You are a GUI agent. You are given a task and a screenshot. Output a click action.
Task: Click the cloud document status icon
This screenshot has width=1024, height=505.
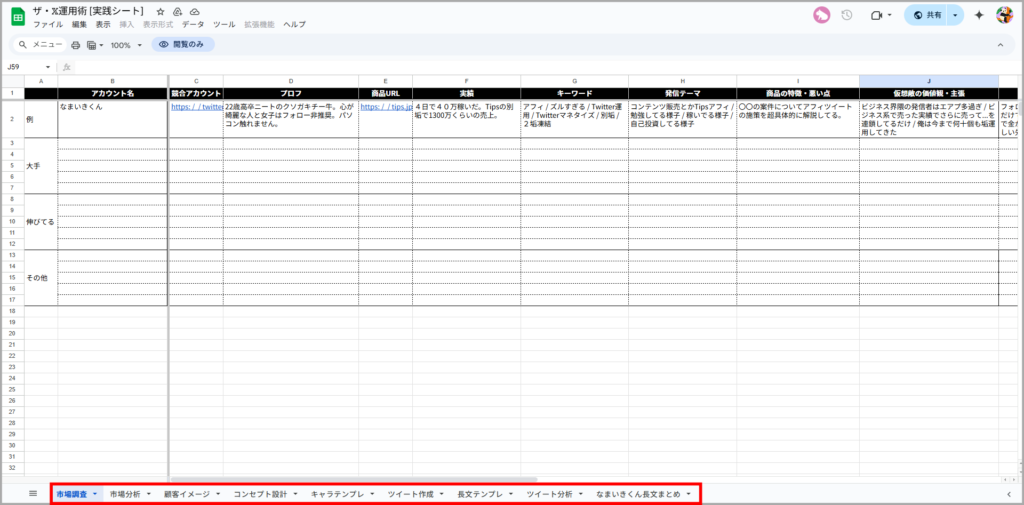(193, 11)
